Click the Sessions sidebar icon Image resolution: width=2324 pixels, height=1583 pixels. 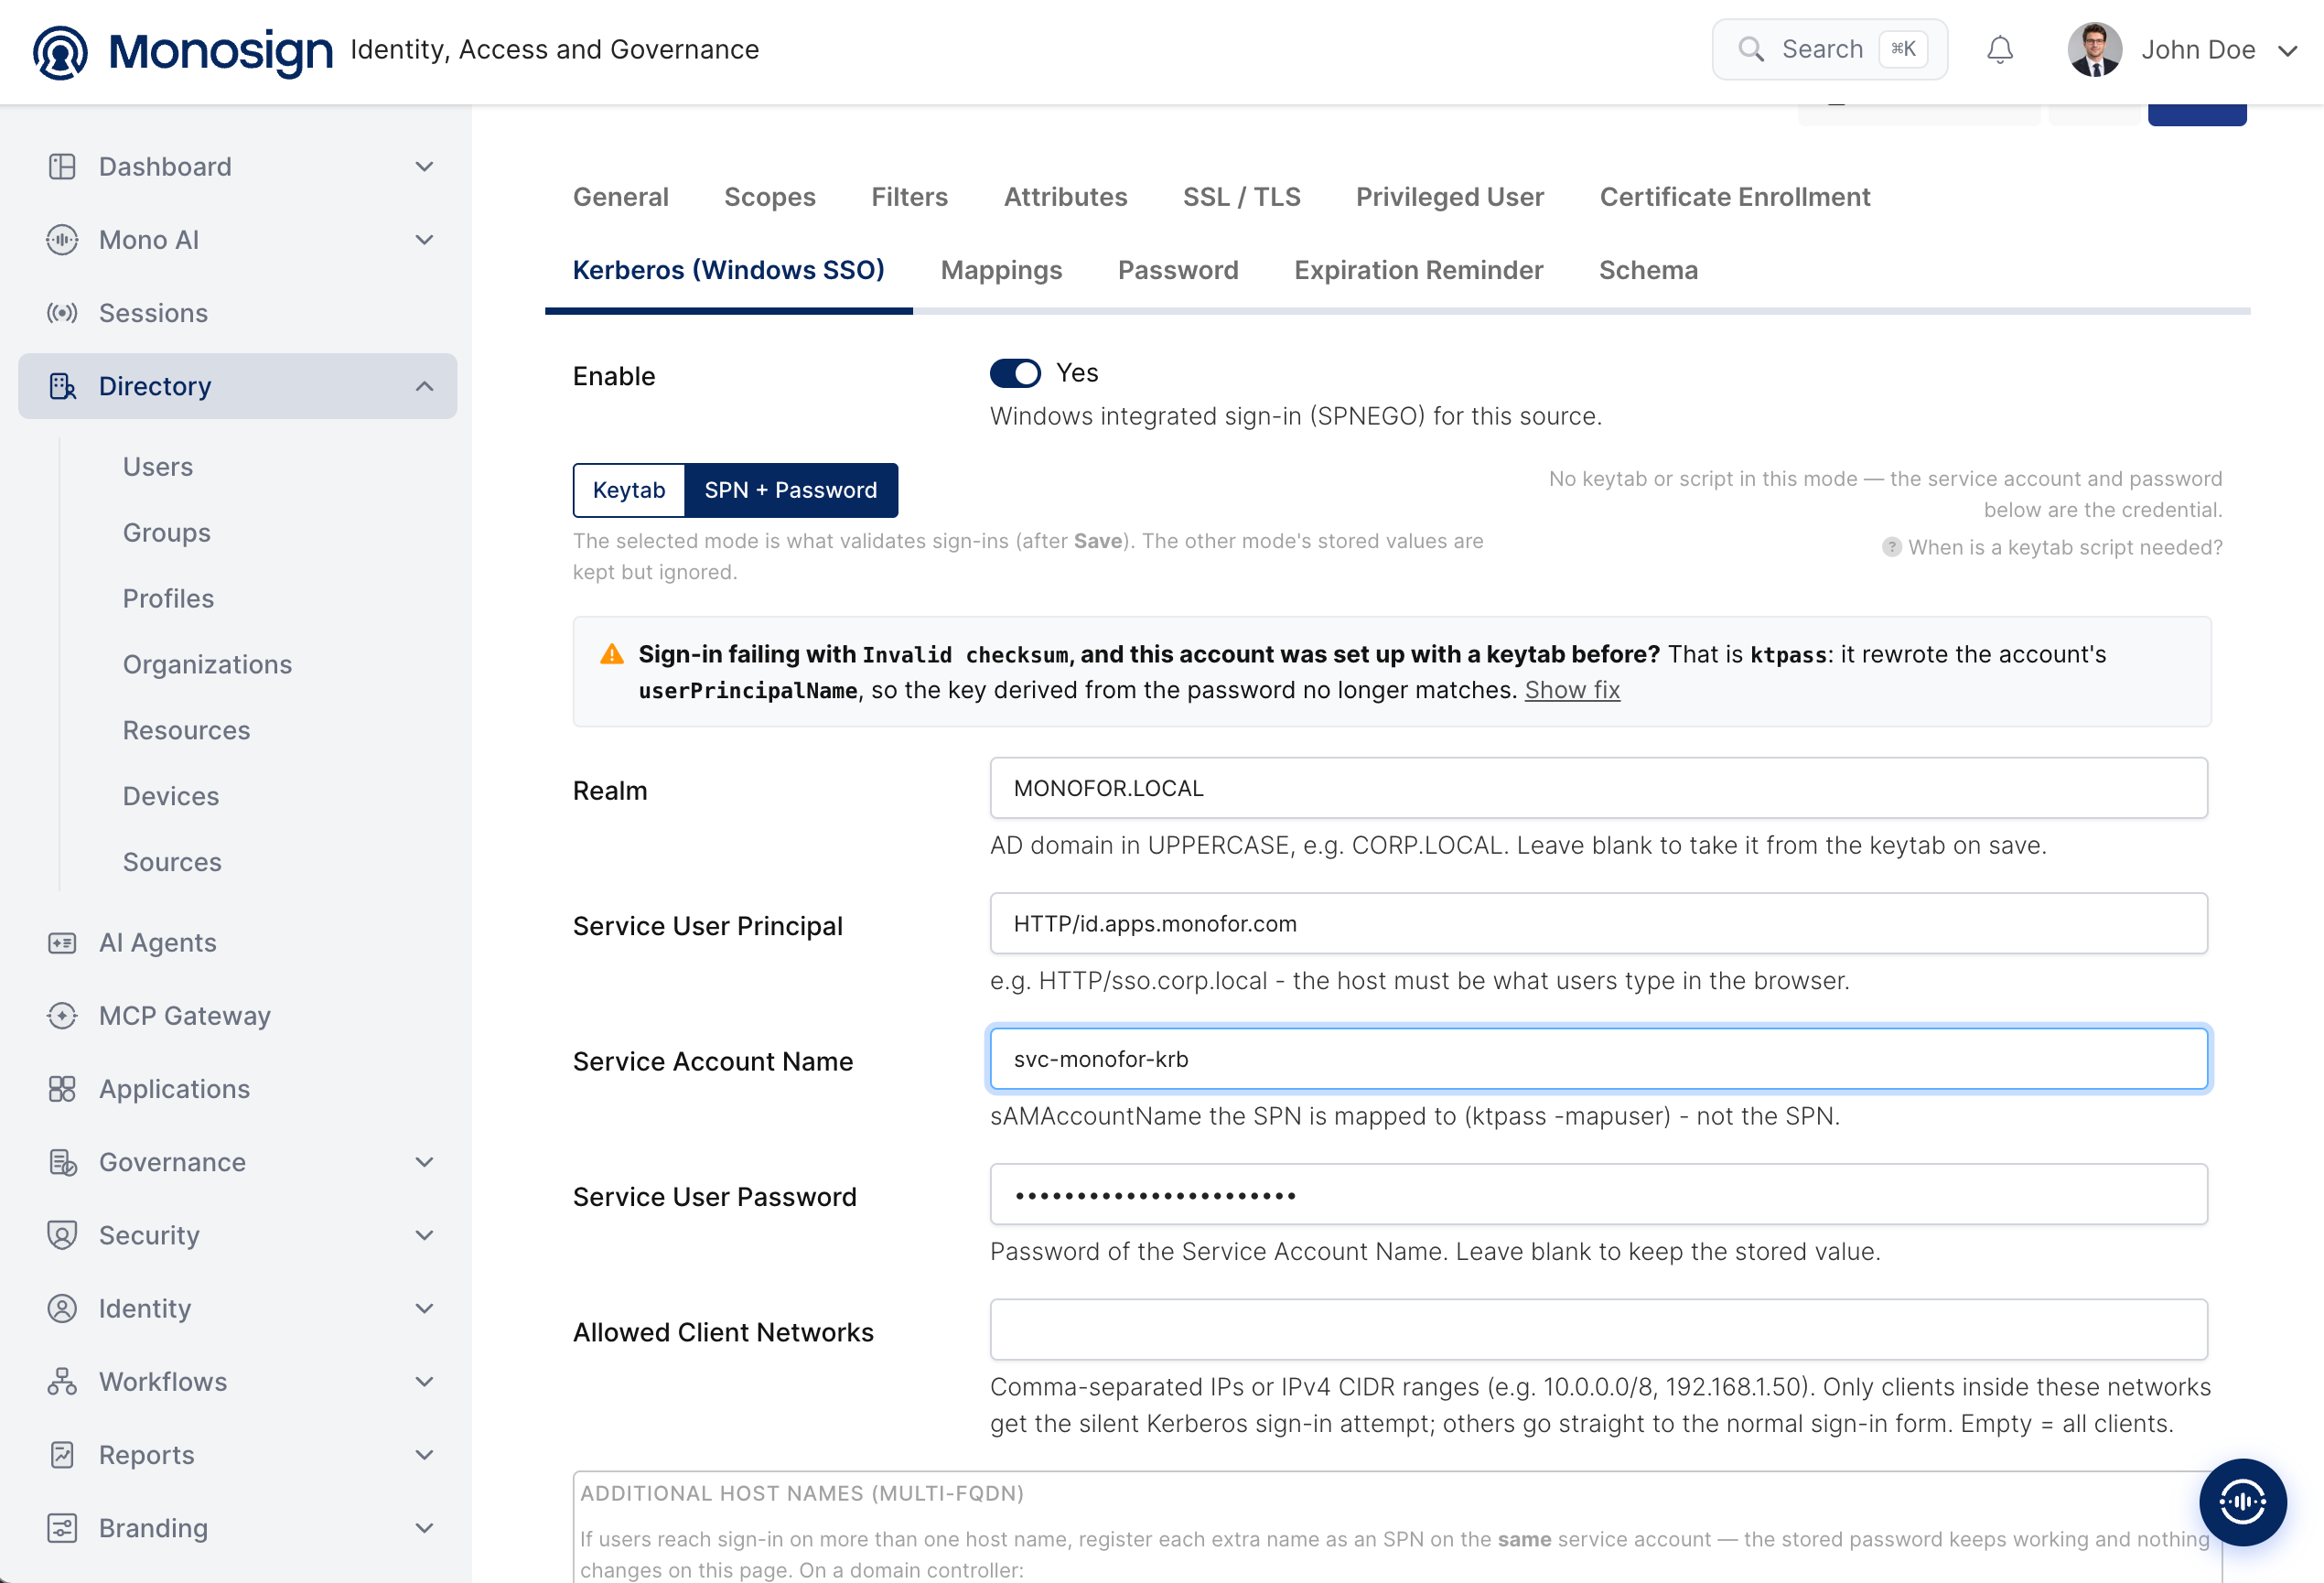point(62,313)
